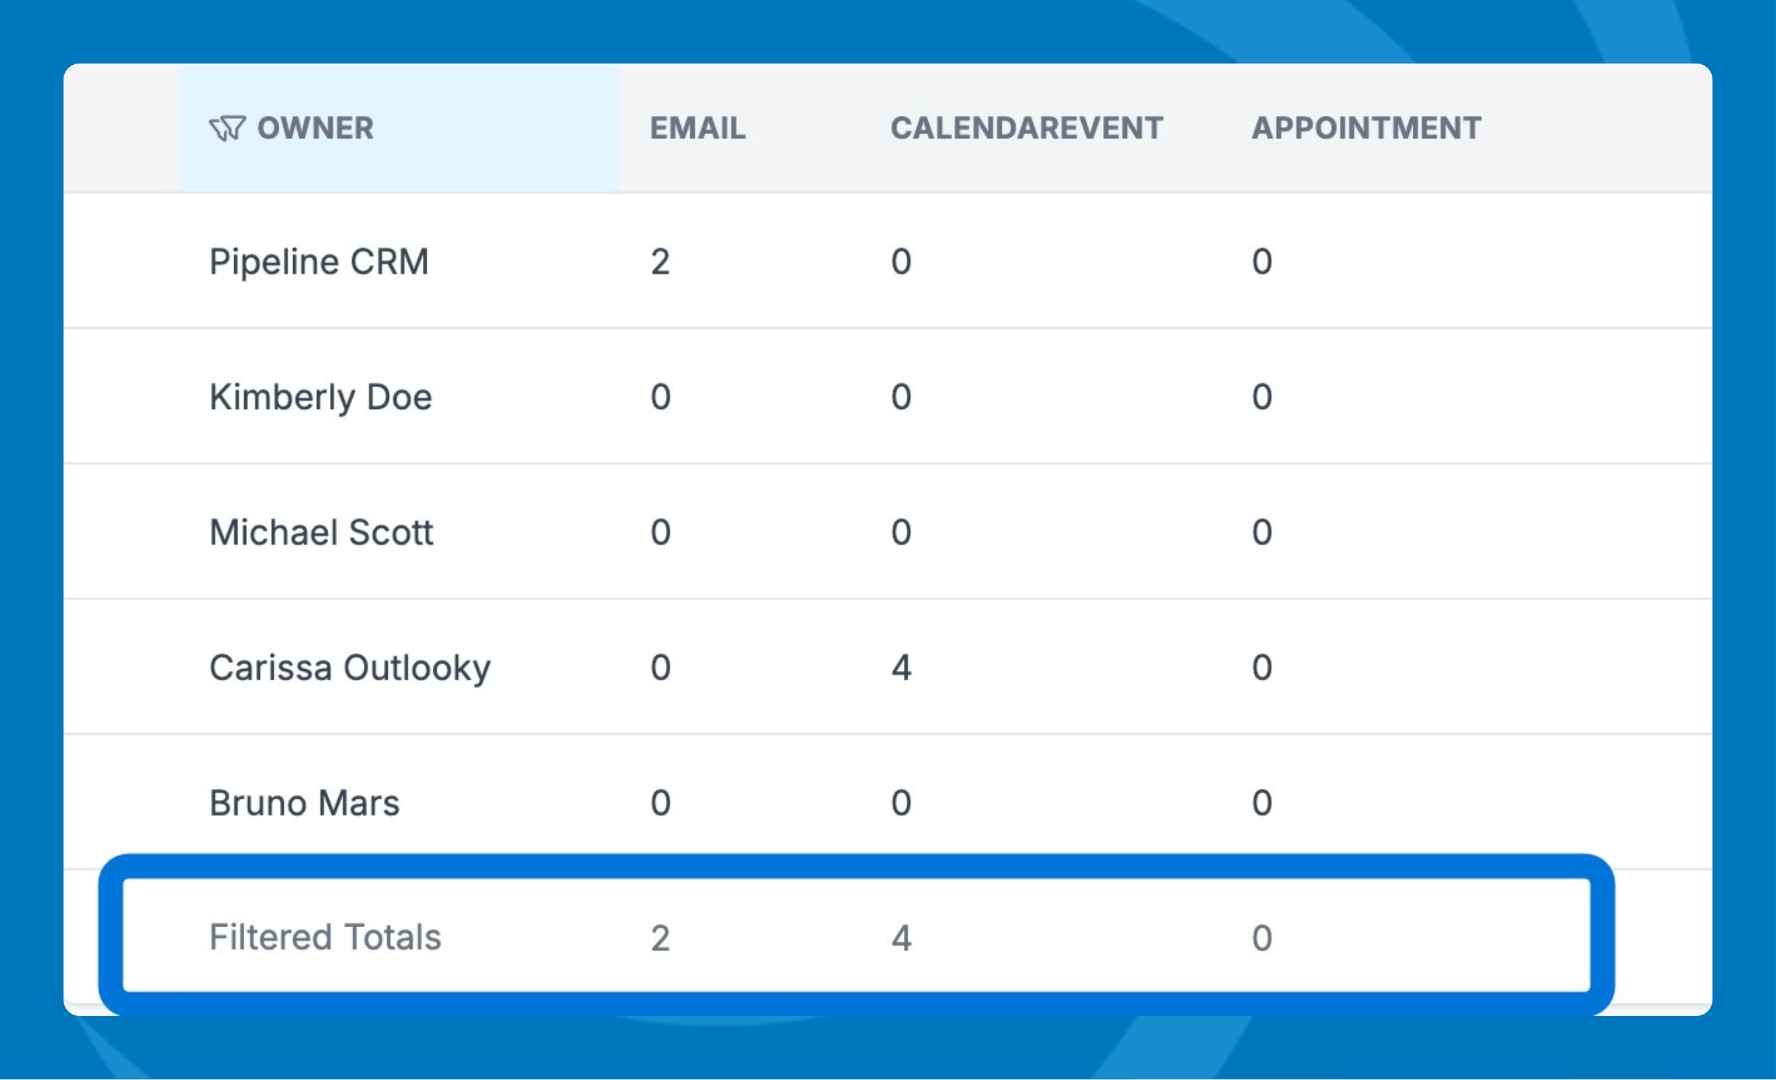The image size is (1776, 1080).
Task: Select Michael Scott's calendar event count cell
Action: [901, 532]
